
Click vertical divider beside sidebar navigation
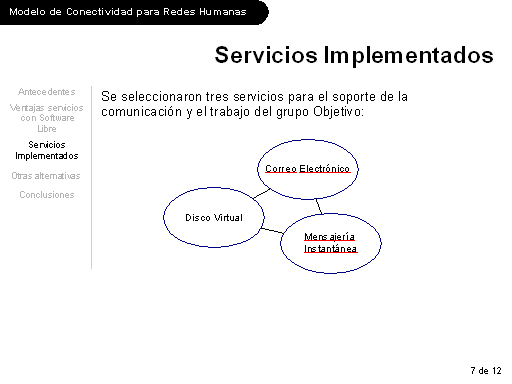coord(91,177)
